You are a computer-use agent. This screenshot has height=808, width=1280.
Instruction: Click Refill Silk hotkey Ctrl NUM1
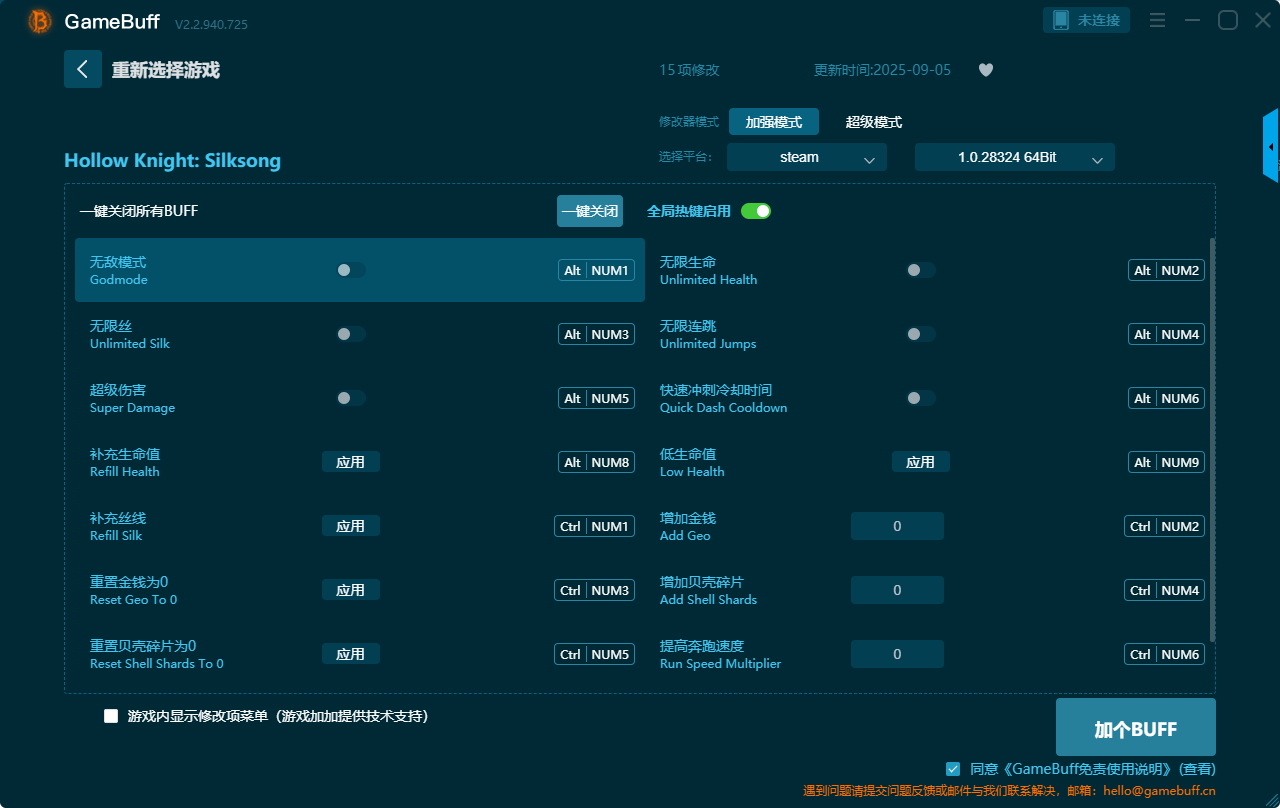tap(594, 526)
